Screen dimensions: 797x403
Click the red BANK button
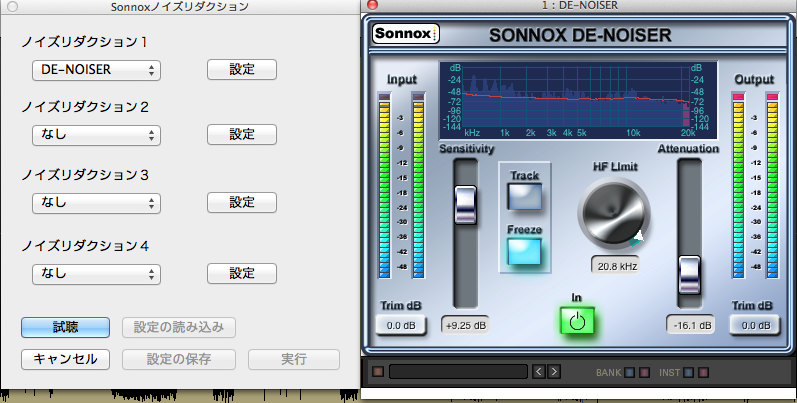pyautogui.click(x=644, y=373)
